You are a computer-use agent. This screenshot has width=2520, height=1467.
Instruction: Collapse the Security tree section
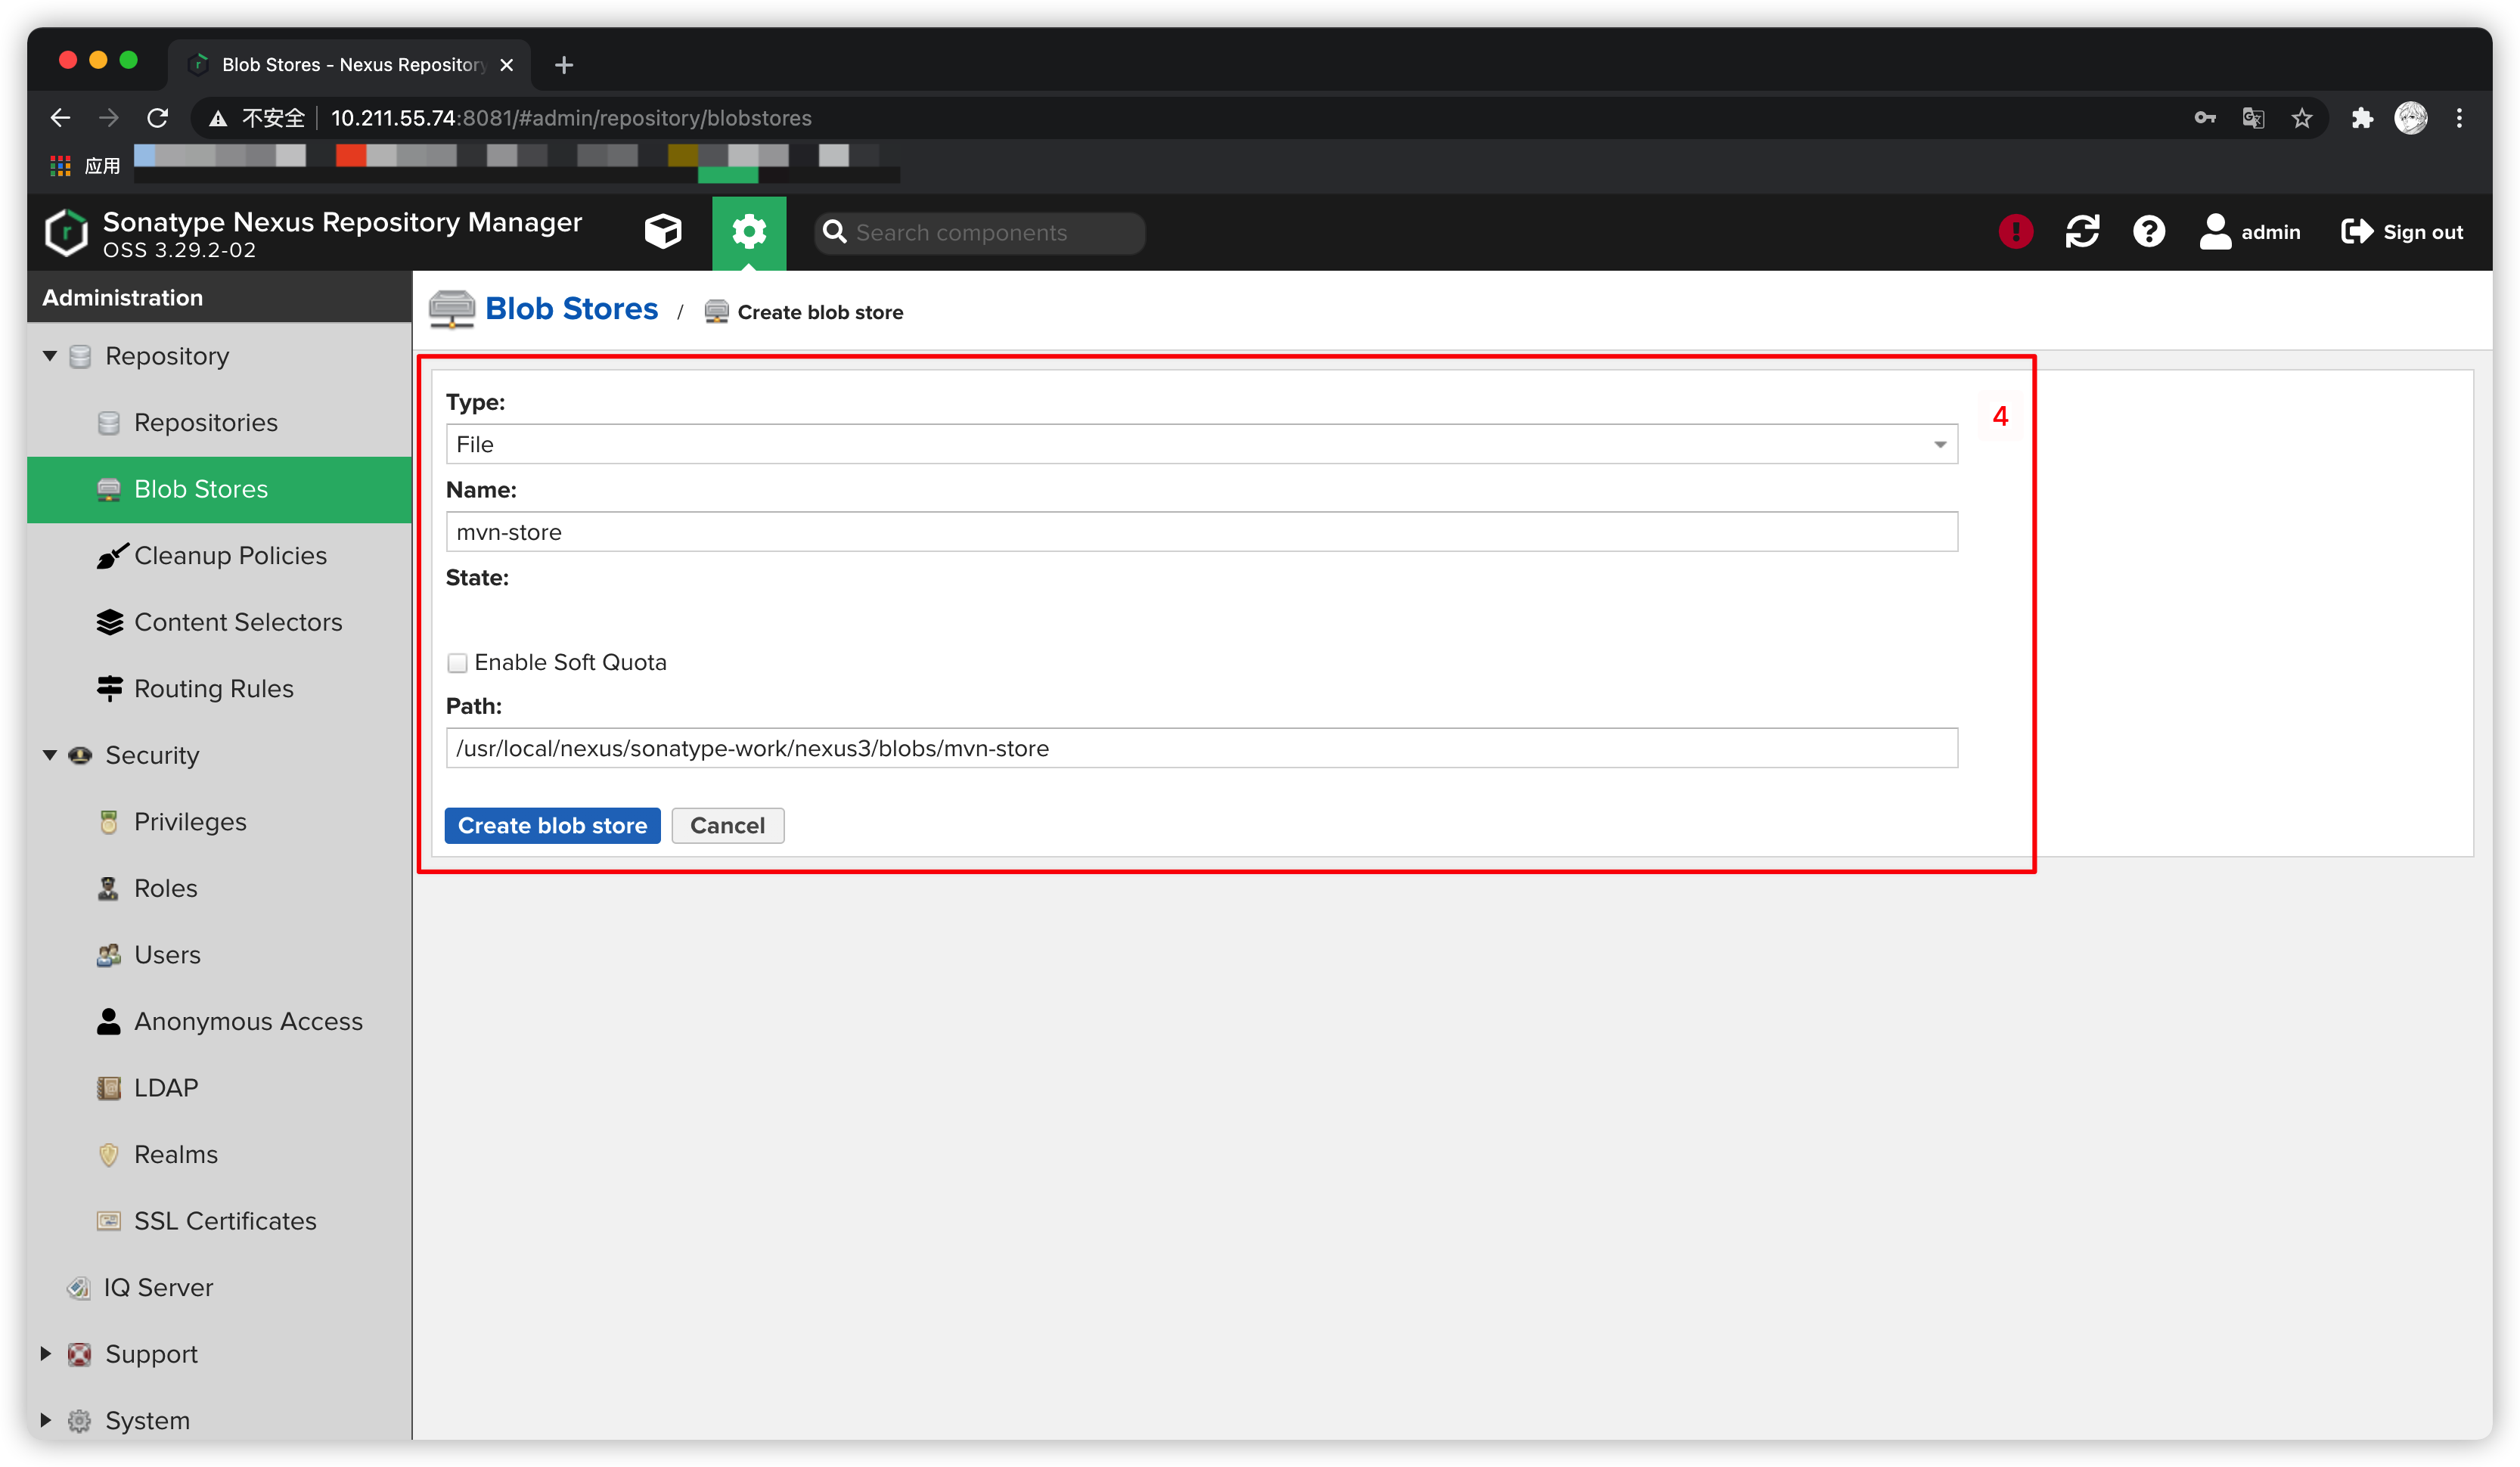pos(50,755)
